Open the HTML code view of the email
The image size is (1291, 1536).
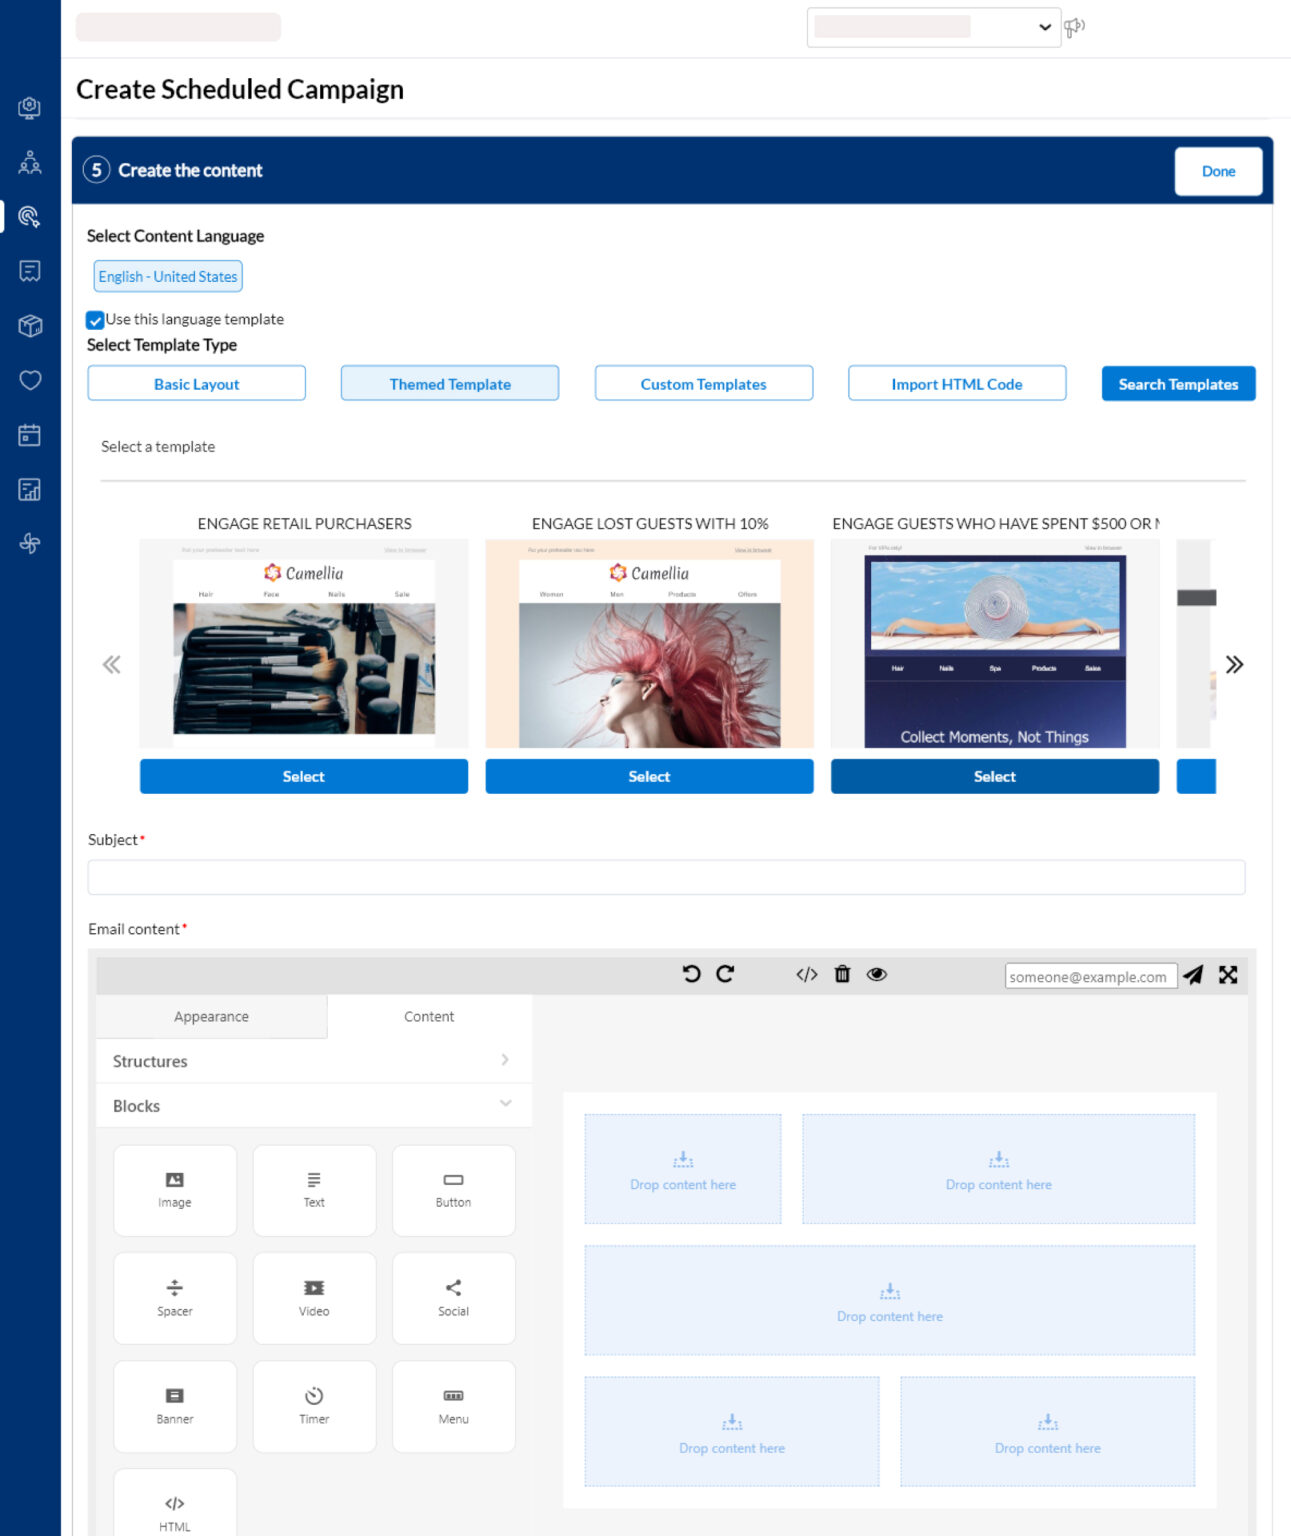[807, 974]
